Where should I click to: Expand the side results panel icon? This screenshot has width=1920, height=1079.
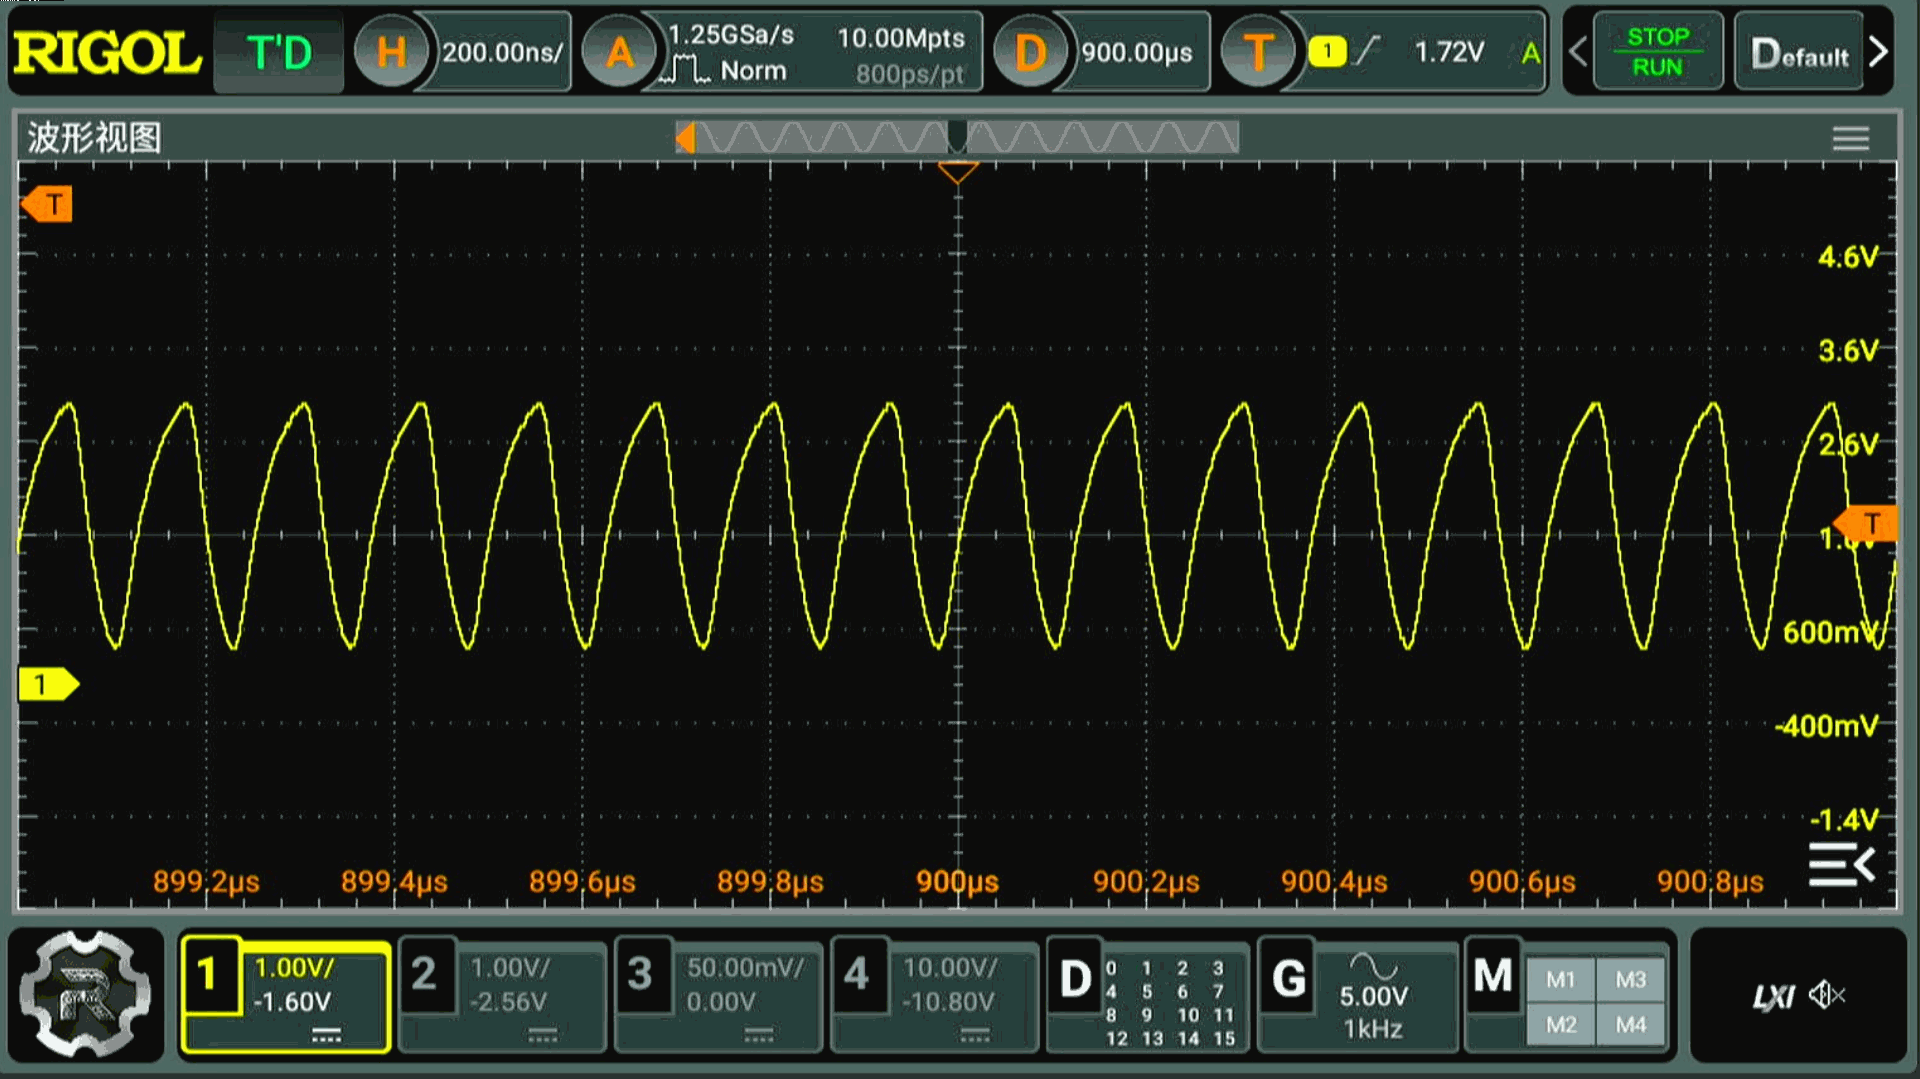coord(1840,865)
